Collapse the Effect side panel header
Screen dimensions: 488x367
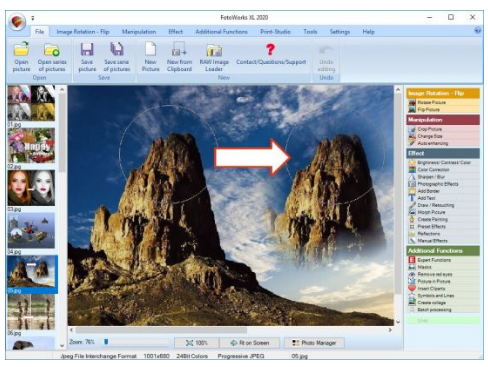(x=443, y=153)
